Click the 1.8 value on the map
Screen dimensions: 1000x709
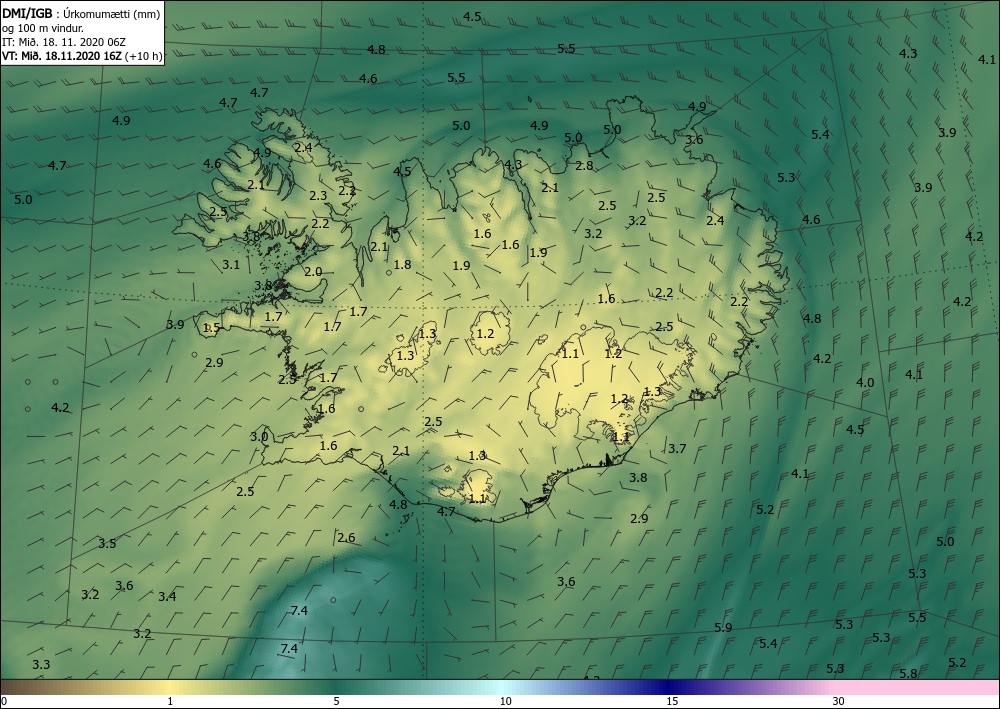[402, 265]
